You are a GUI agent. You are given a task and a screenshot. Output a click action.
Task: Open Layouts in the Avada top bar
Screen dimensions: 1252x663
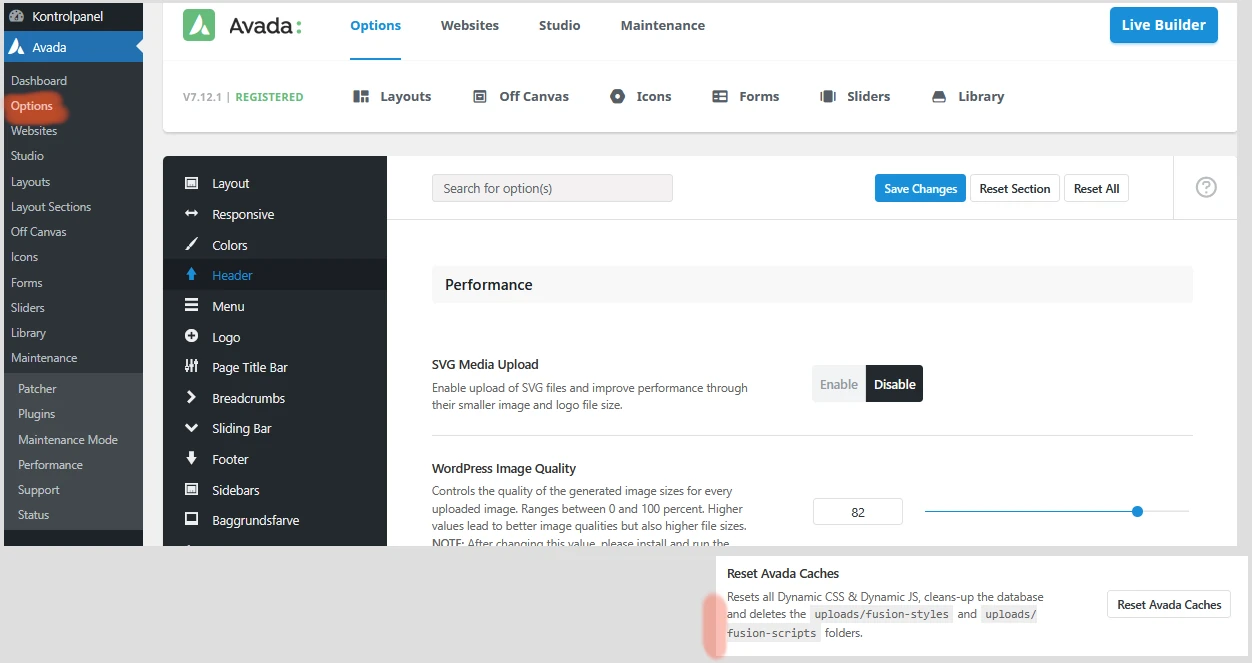[392, 96]
